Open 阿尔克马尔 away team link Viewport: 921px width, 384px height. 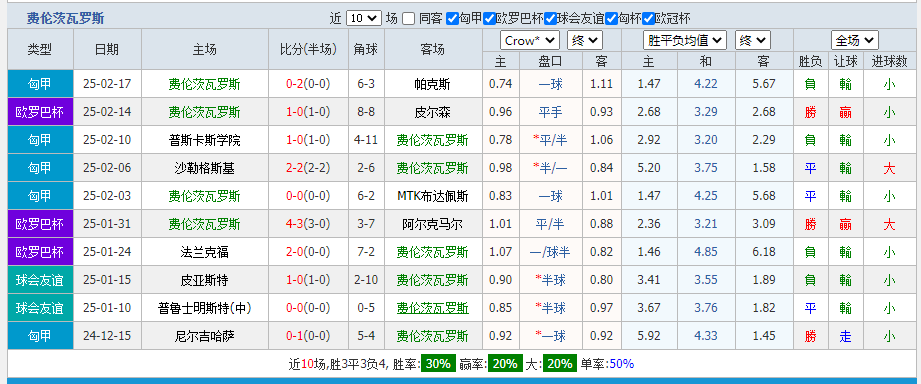click(432, 224)
